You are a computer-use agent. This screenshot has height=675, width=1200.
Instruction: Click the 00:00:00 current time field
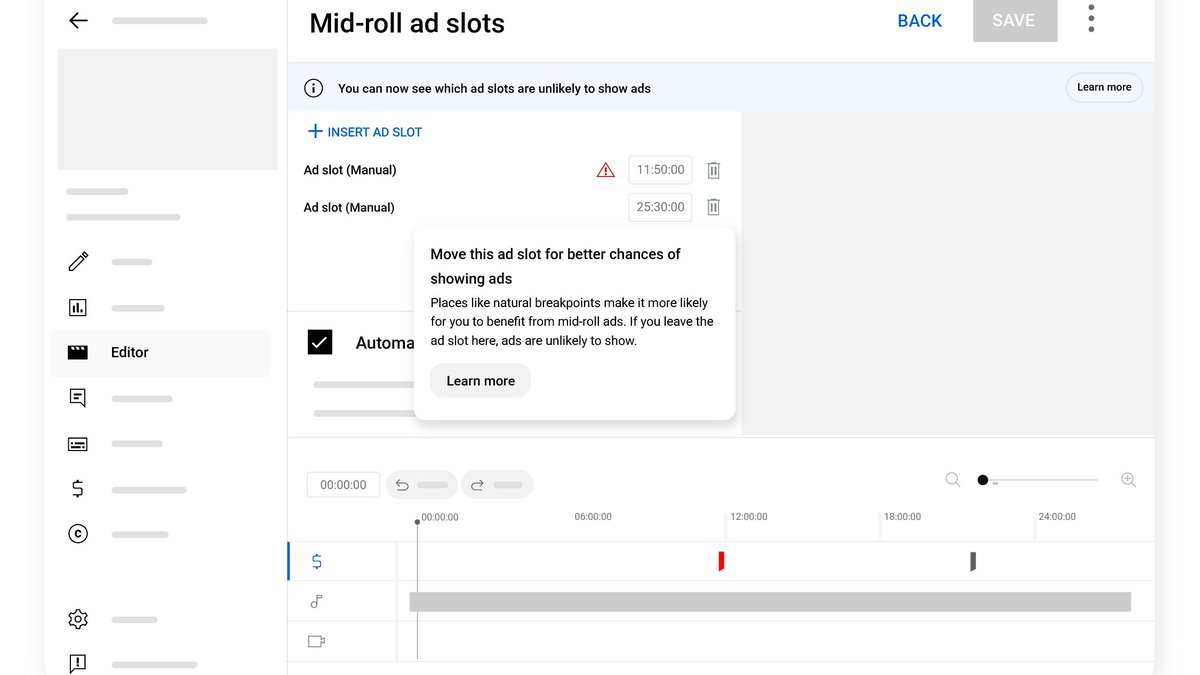click(x=343, y=485)
